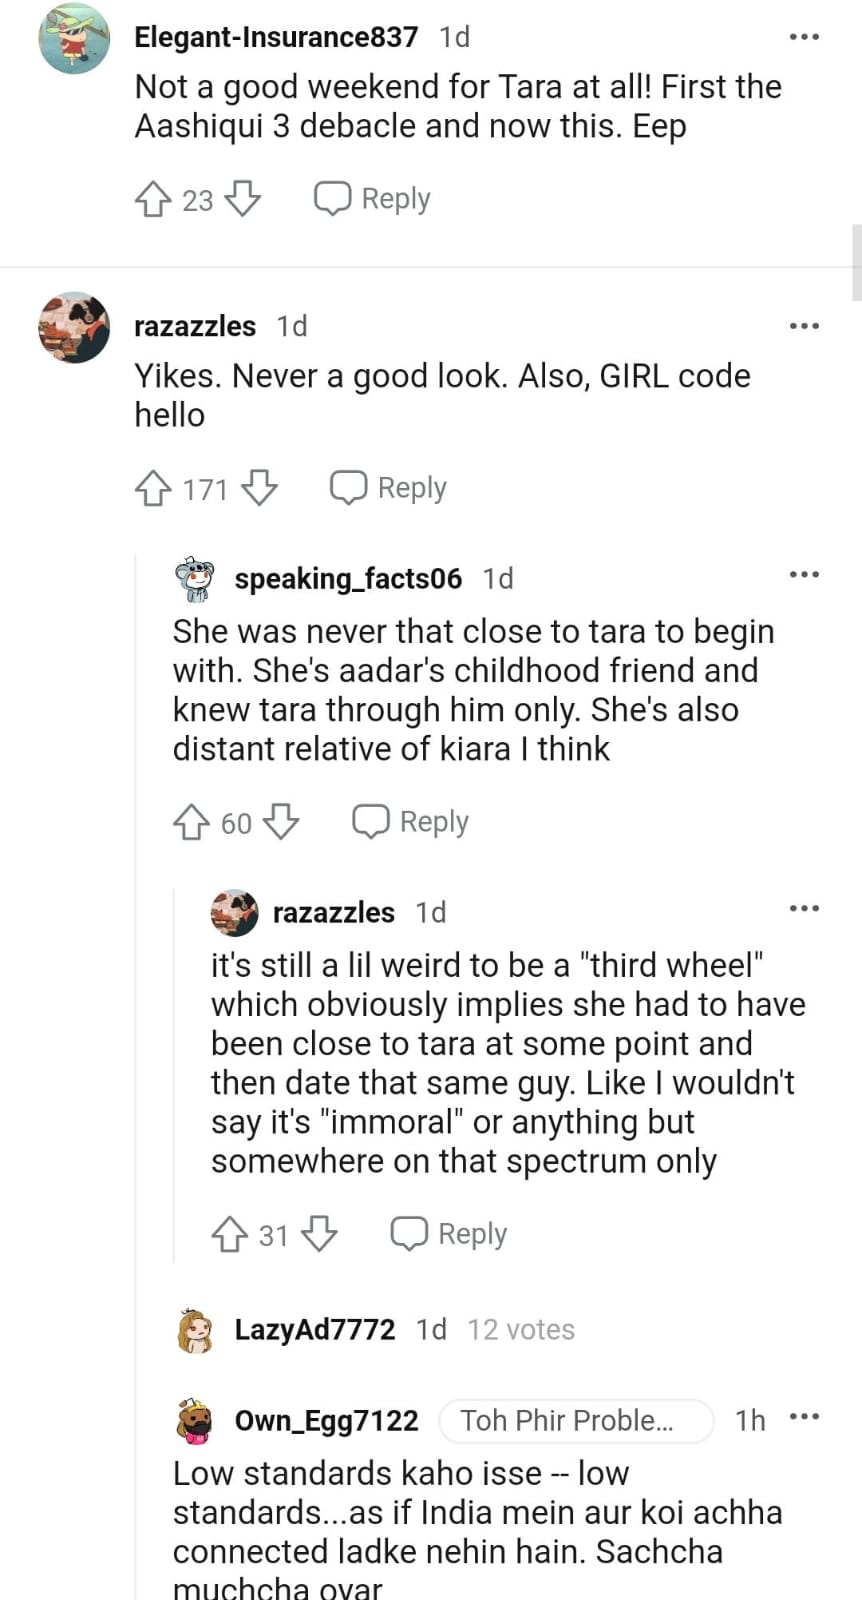Reply to Elegant-Insurance837's comment
The image size is (862, 1600).
click(x=373, y=199)
